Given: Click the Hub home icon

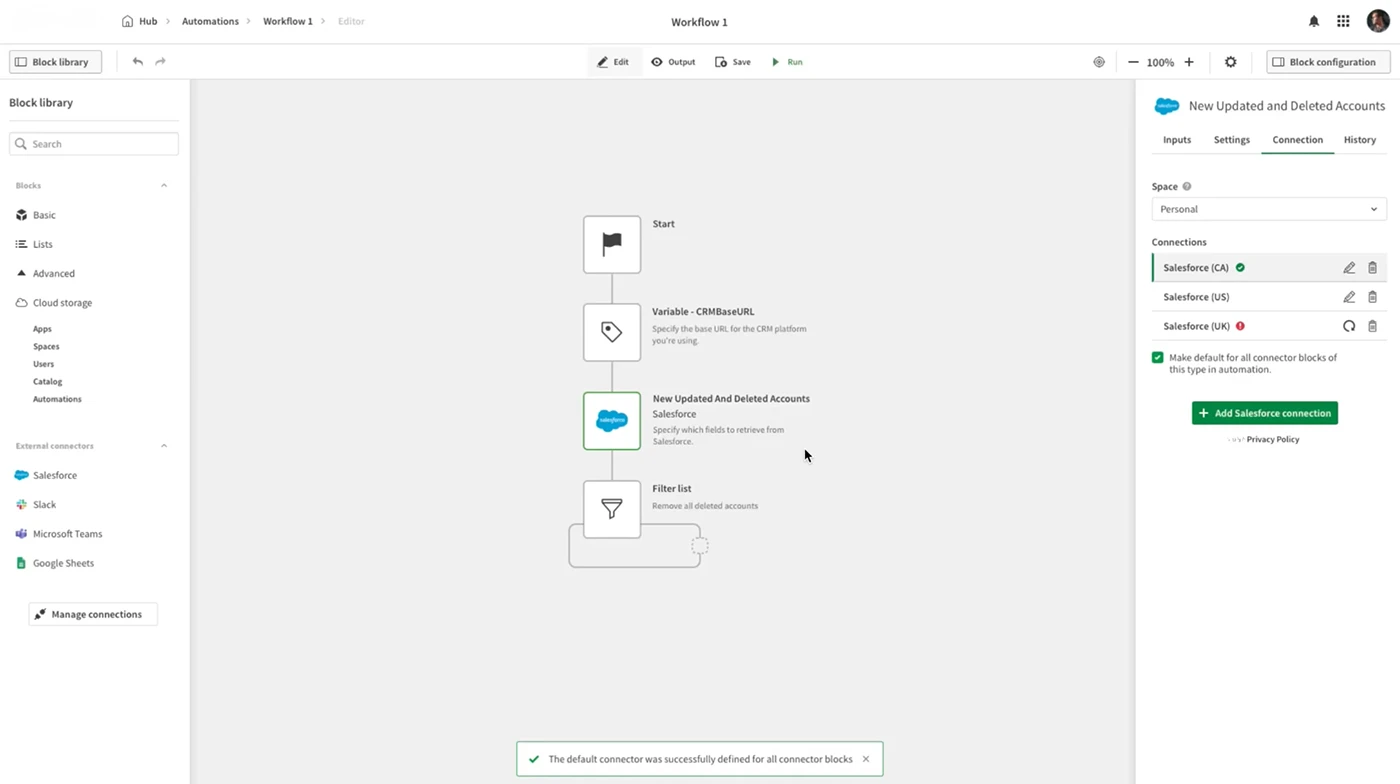Looking at the screenshot, I should (x=127, y=21).
